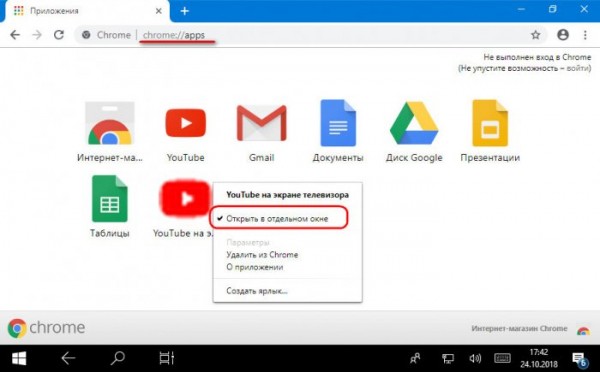Click the browser forward arrow
Viewport: 600px width, 372px height.
37,35
